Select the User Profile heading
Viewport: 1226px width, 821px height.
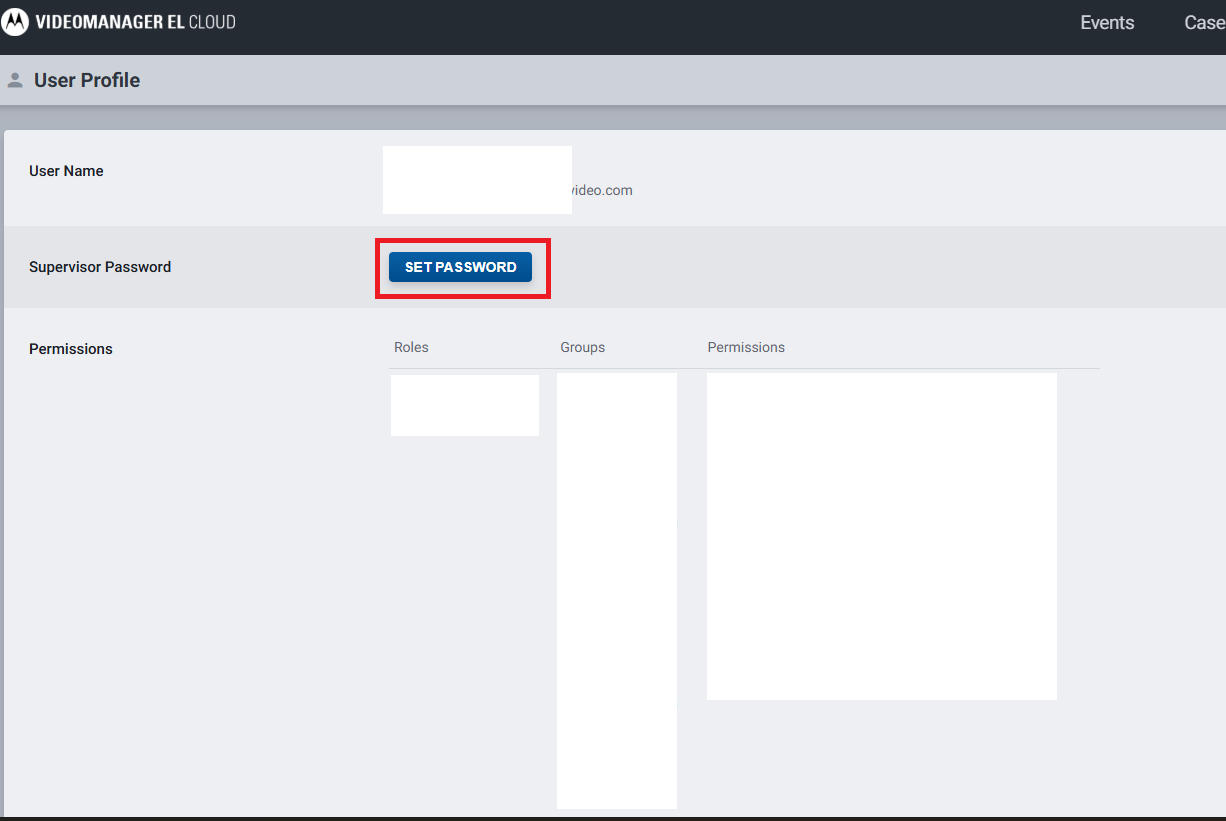[87, 80]
